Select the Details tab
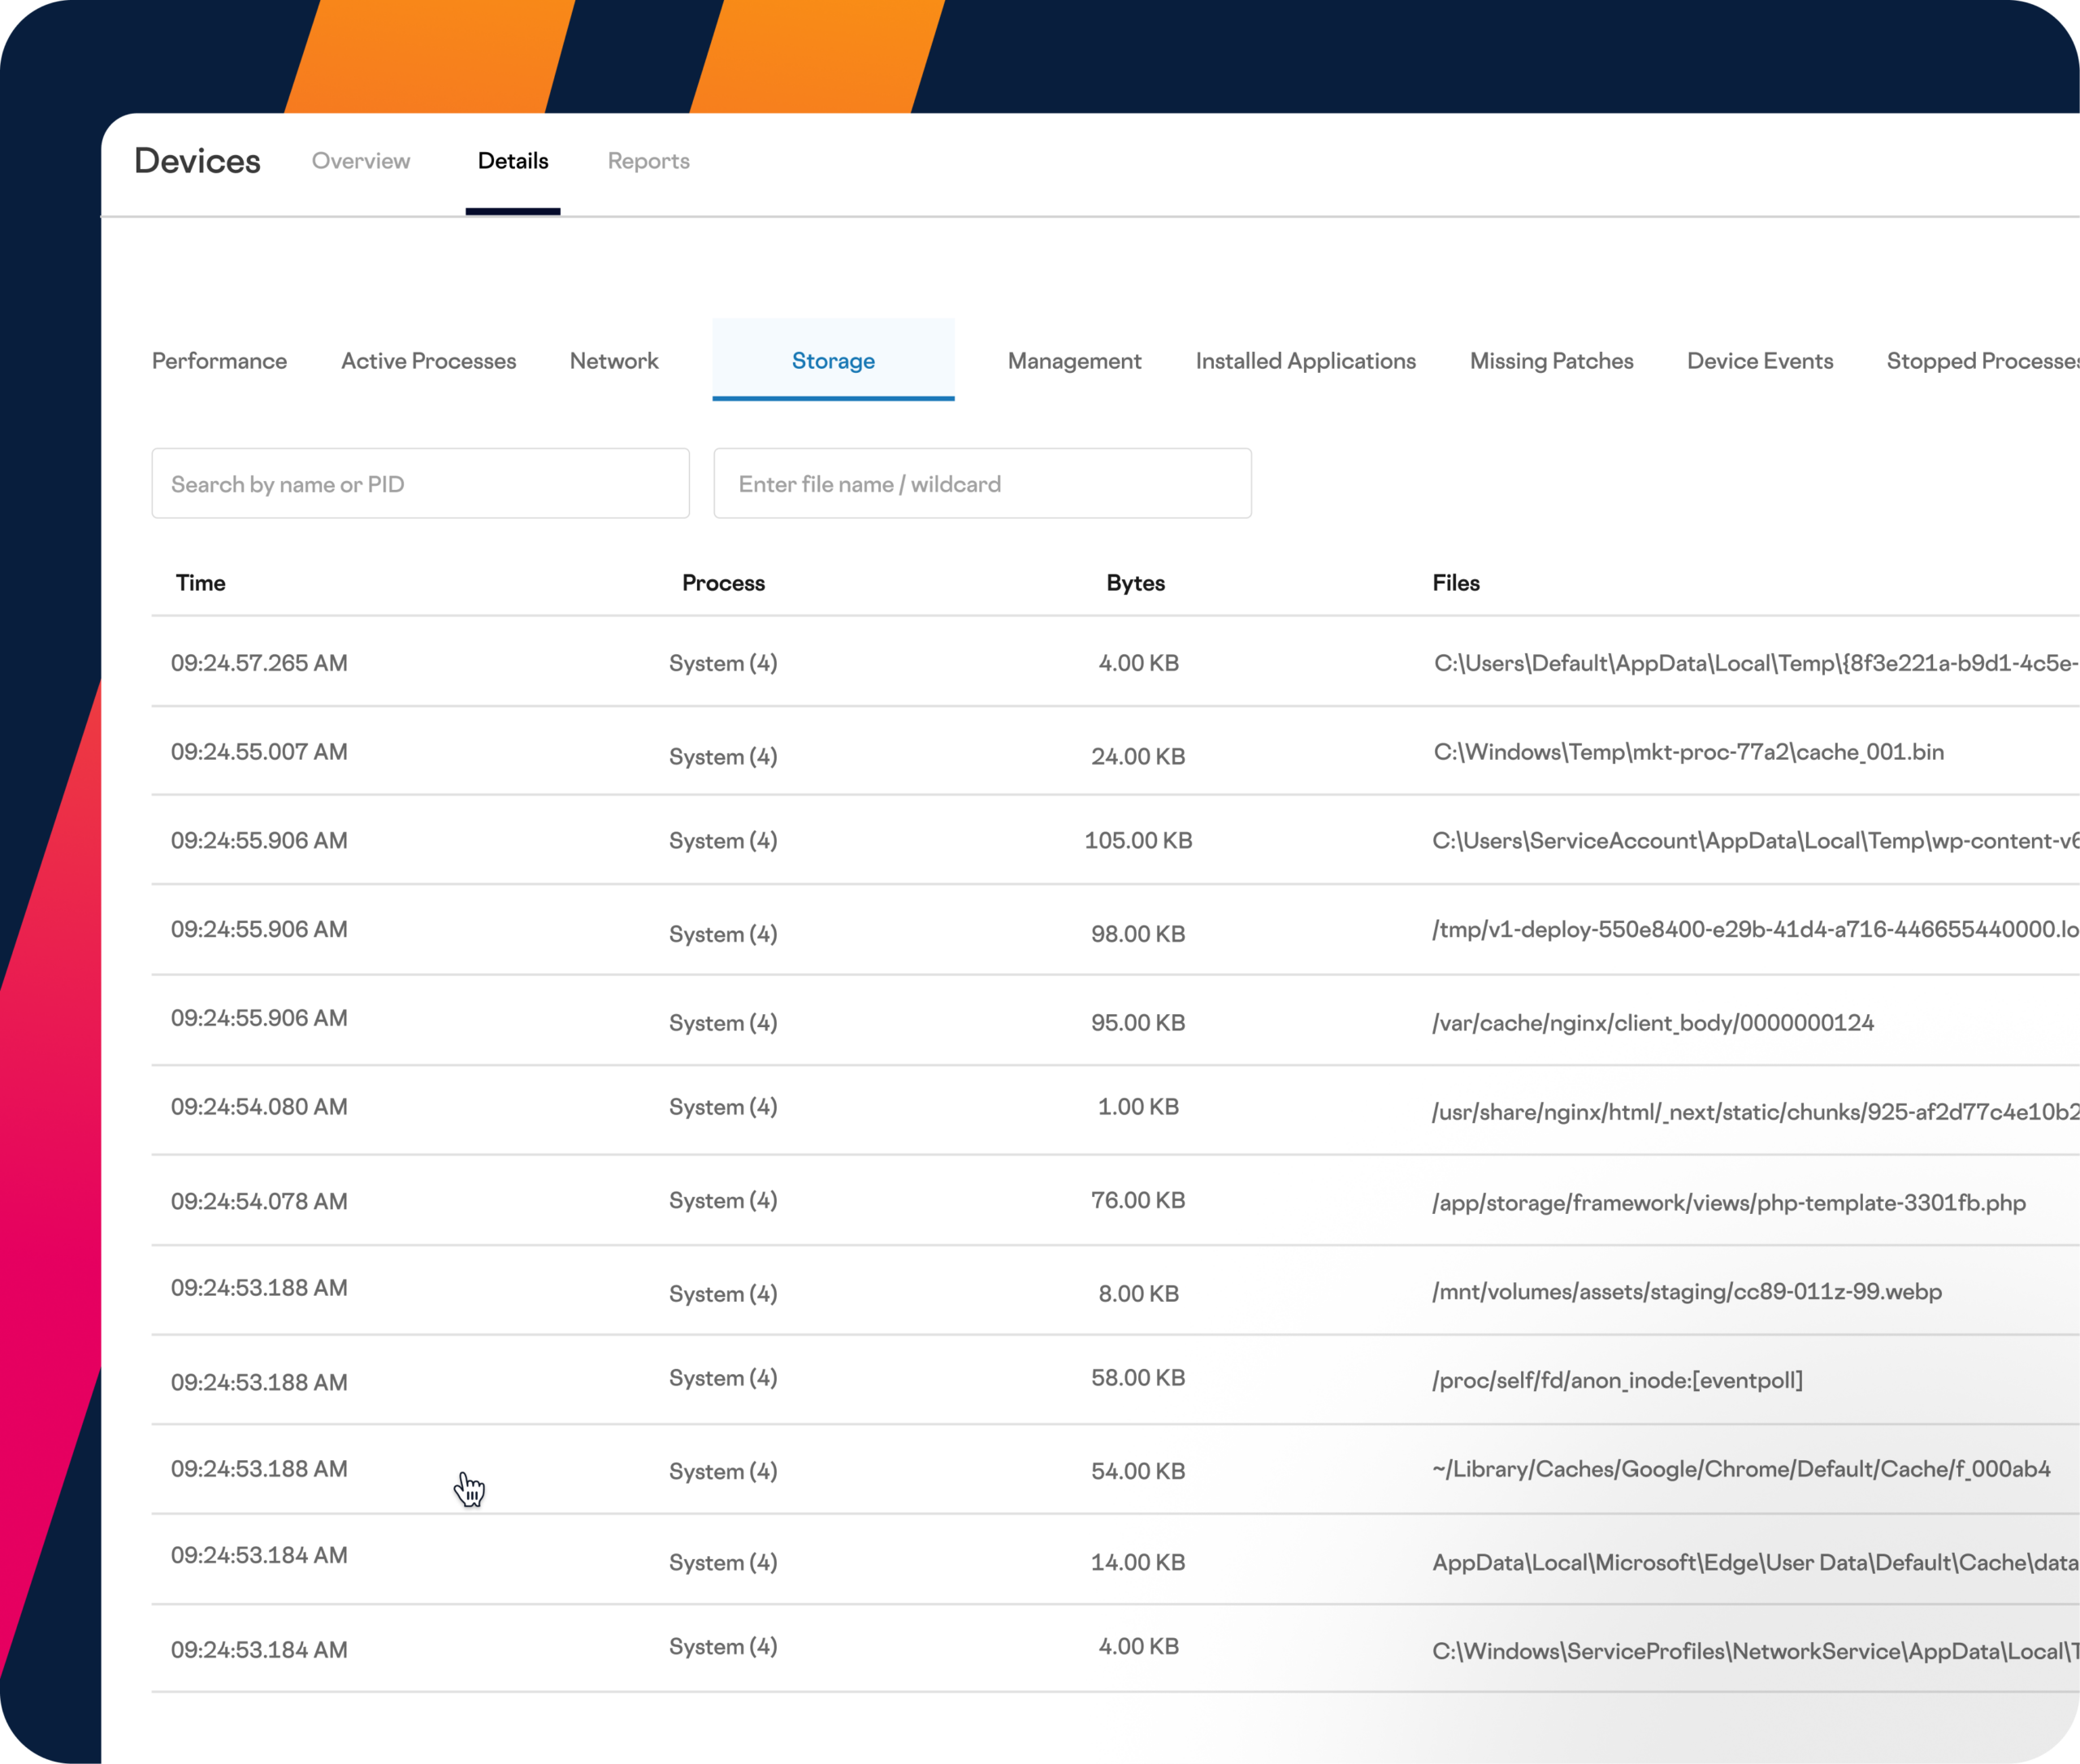Image resolution: width=2080 pixels, height=1764 pixels. pyautogui.click(x=512, y=161)
